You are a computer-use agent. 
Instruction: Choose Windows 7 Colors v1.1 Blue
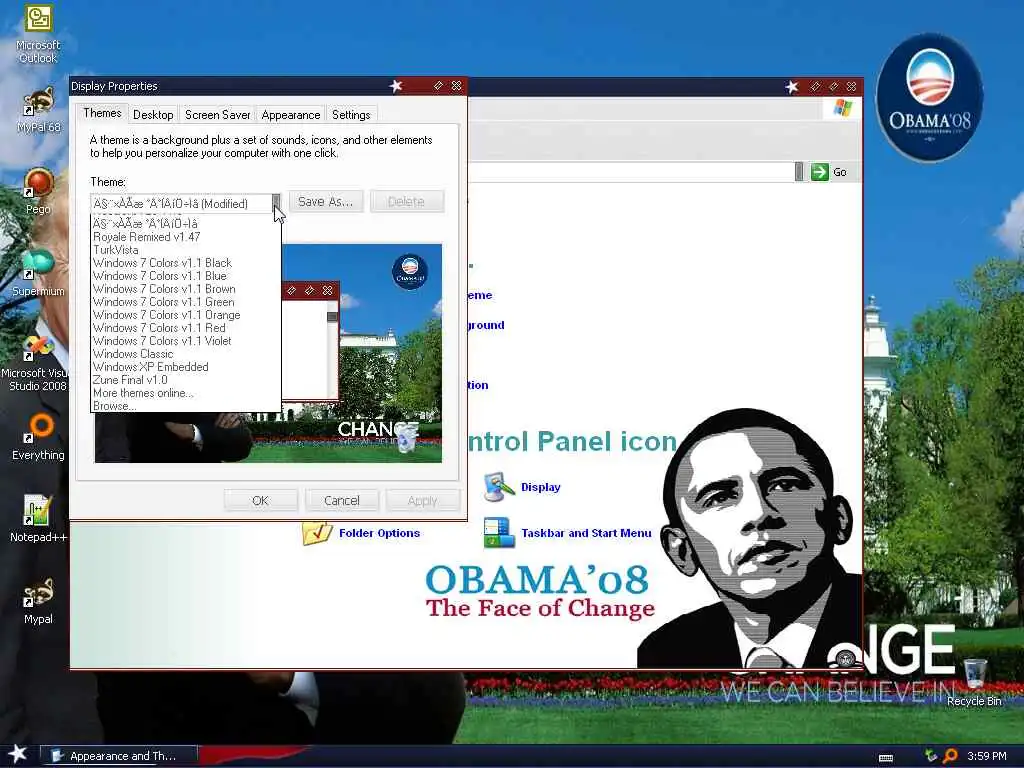tap(186, 276)
